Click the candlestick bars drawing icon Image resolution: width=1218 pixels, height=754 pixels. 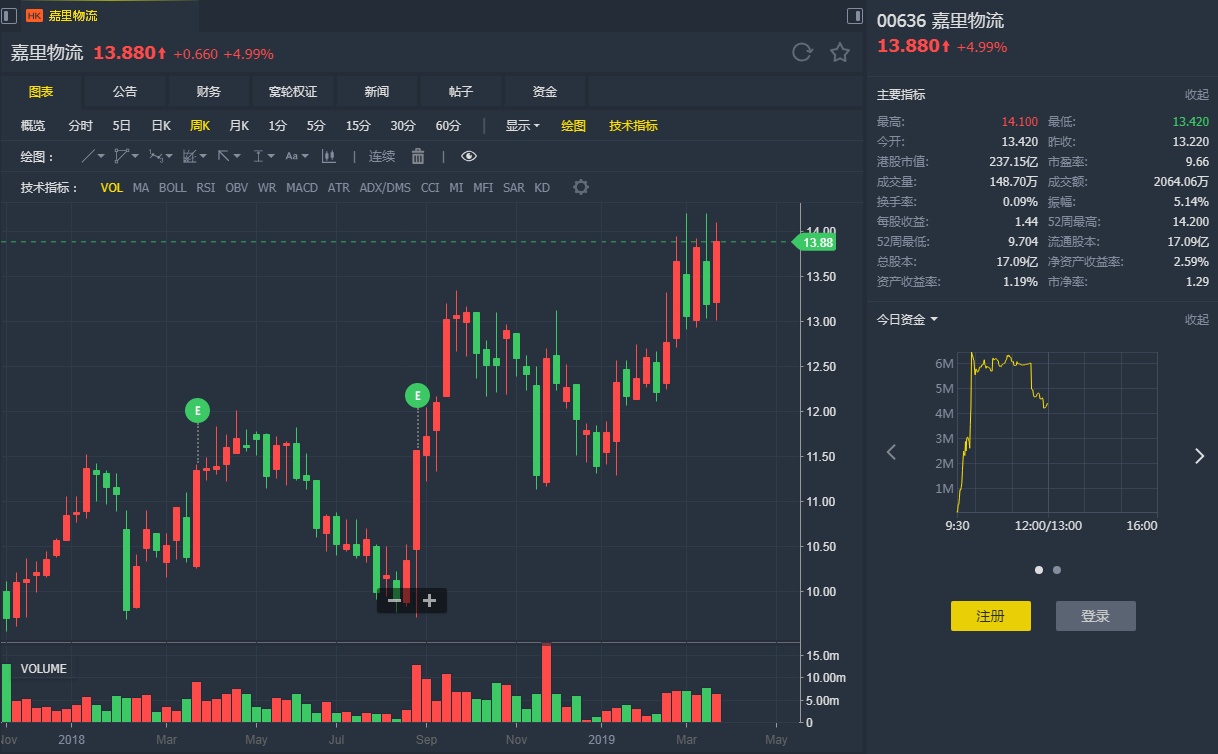click(328, 156)
